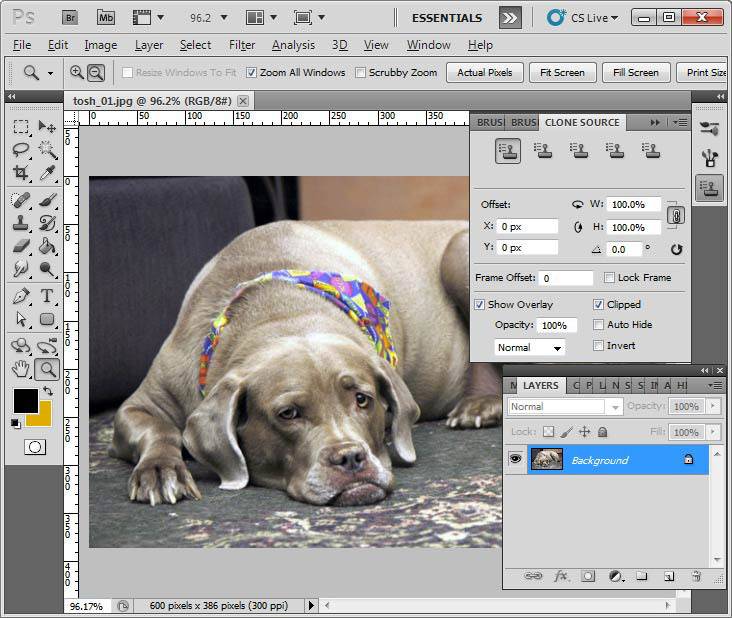Hide the Background layer with eye icon
The width and height of the screenshot is (732, 618).
click(x=516, y=459)
